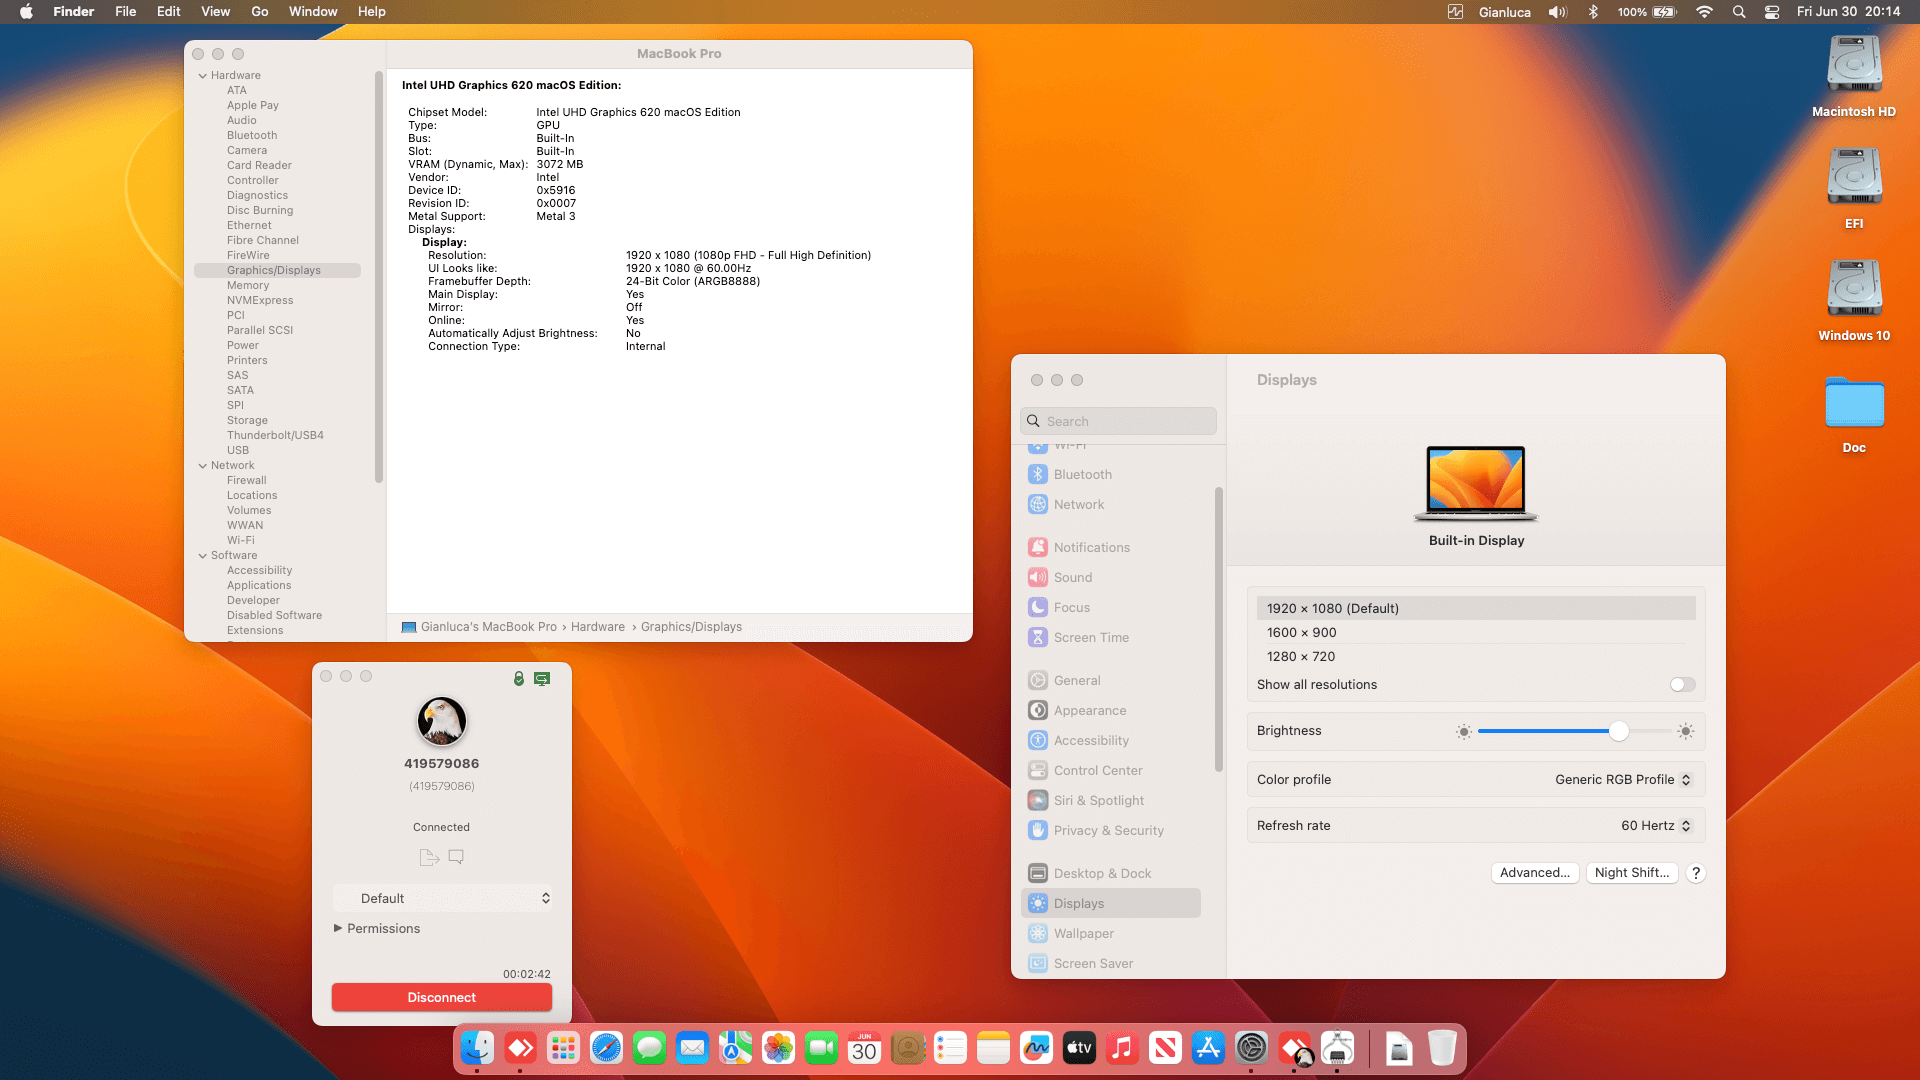Click the Wi-Fi icon in menu bar
The width and height of the screenshot is (1920, 1080).
1704,12
